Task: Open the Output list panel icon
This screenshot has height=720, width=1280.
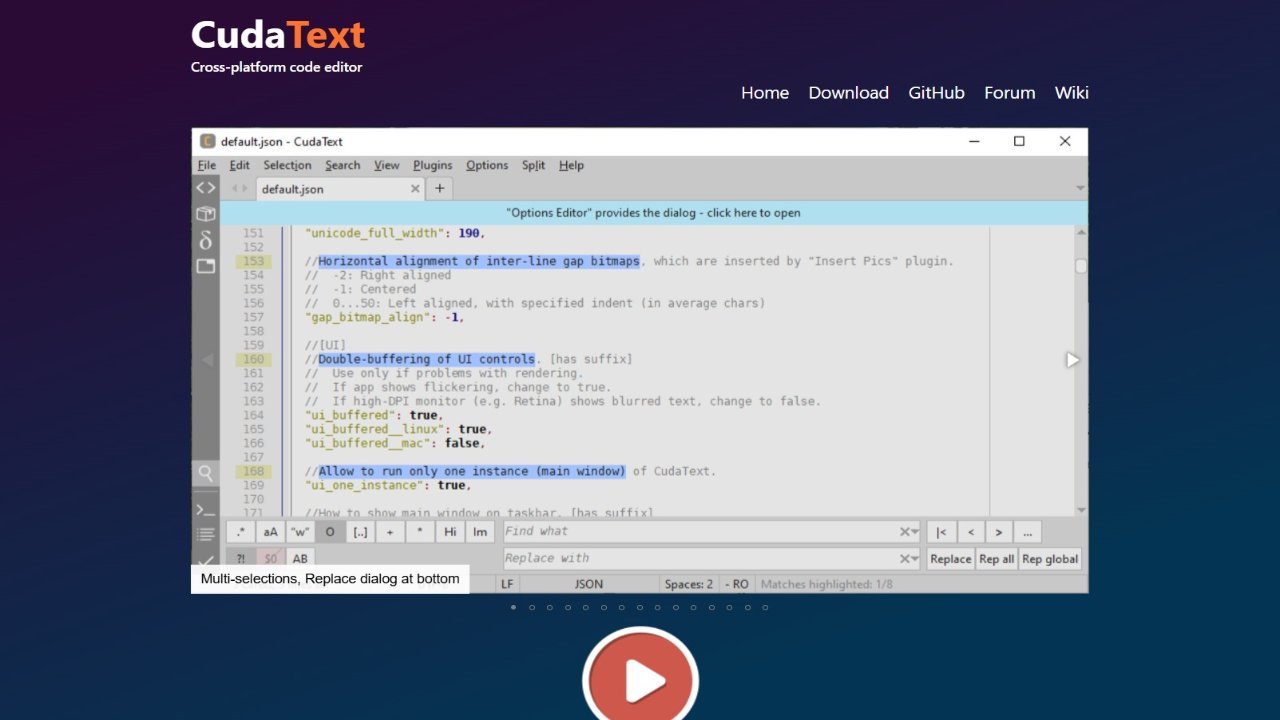Action: [x=205, y=534]
